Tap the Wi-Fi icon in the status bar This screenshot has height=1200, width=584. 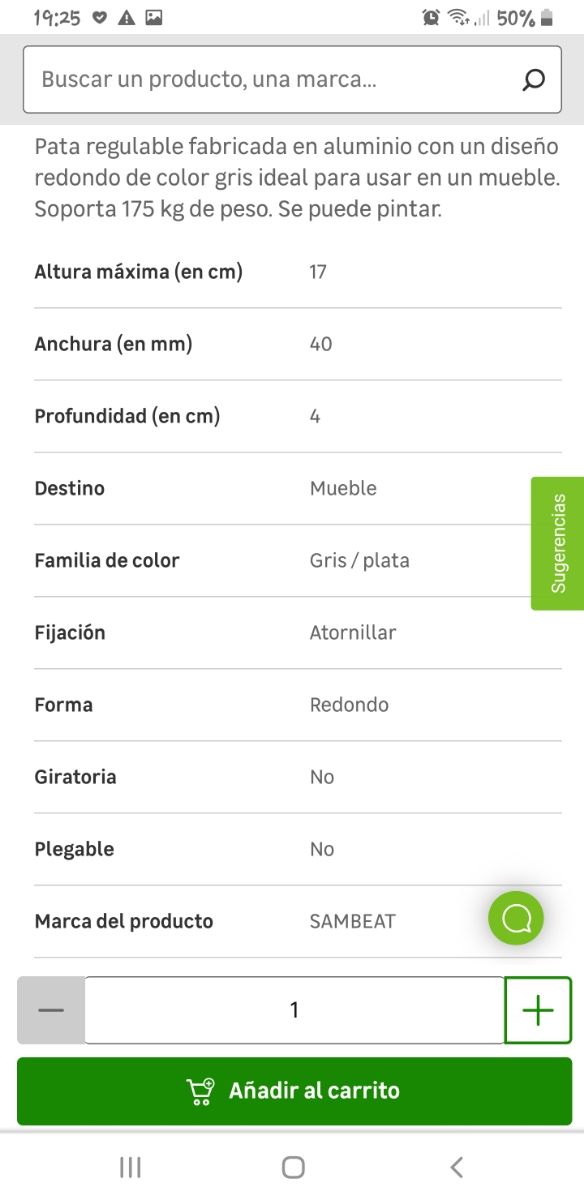tap(455, 17)
